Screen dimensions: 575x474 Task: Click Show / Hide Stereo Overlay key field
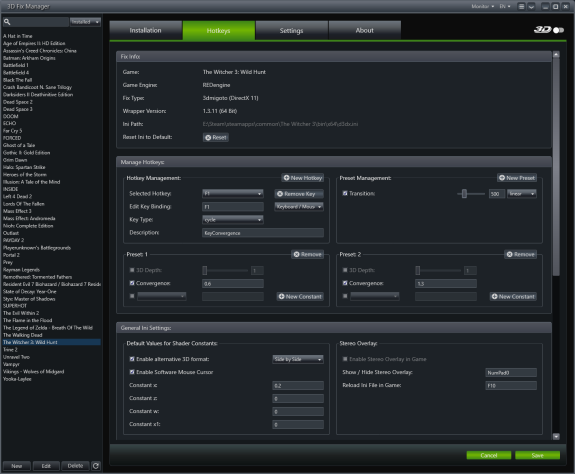tap(511, 372)
